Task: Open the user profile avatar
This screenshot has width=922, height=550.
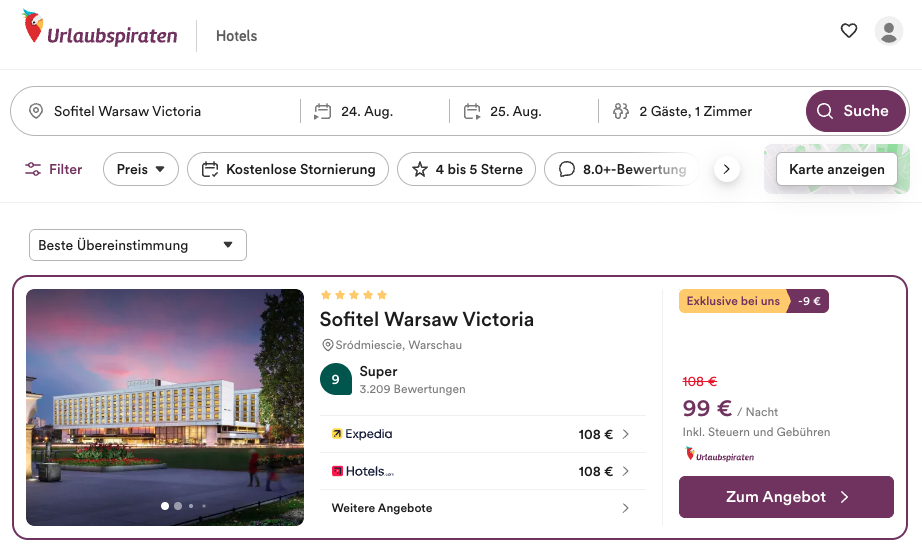Action: [x=888, y=31]
